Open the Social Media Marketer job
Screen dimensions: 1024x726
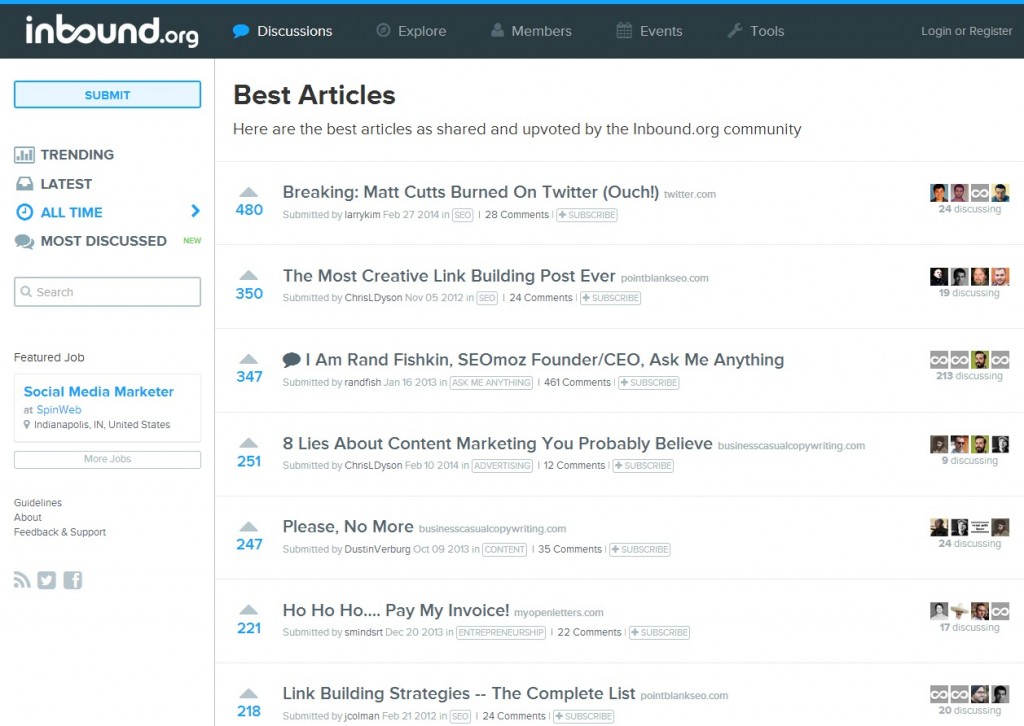(99, 392)
